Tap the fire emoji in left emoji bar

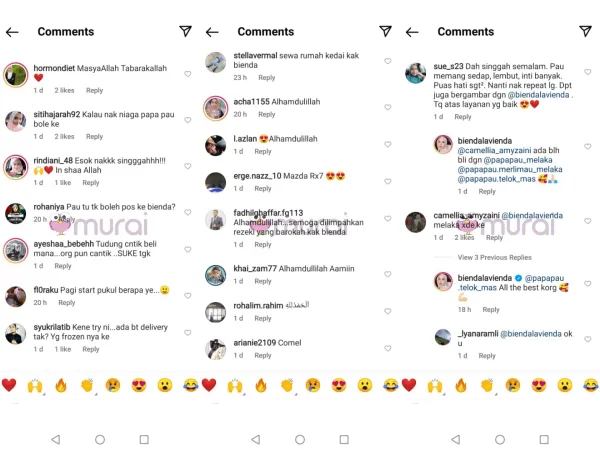point(61,384)
